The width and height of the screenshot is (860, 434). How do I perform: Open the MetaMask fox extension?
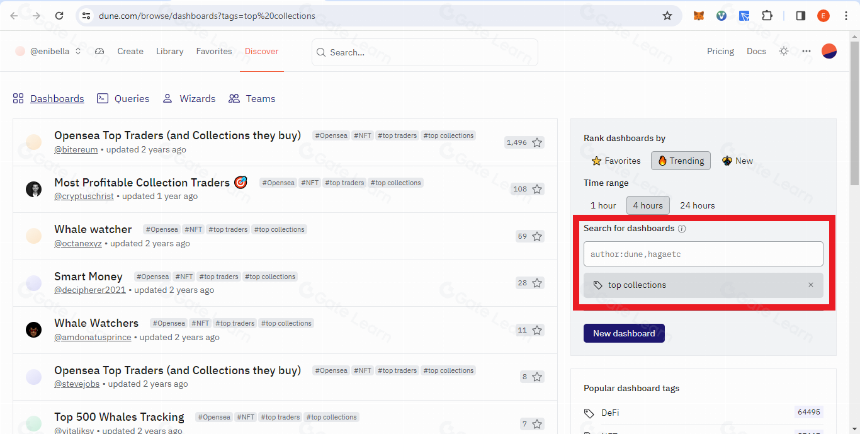pyautogui.click(x=698, y=16)
